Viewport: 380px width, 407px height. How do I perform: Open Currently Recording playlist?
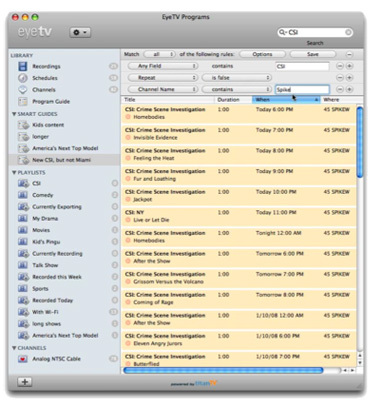click(x=50, y=254)
